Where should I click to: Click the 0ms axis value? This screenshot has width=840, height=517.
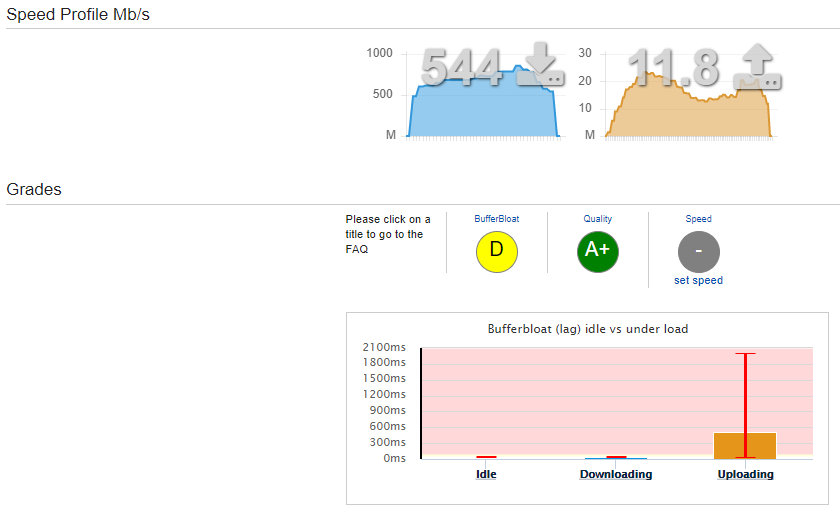pyautogui.click(x=394, y=458)
